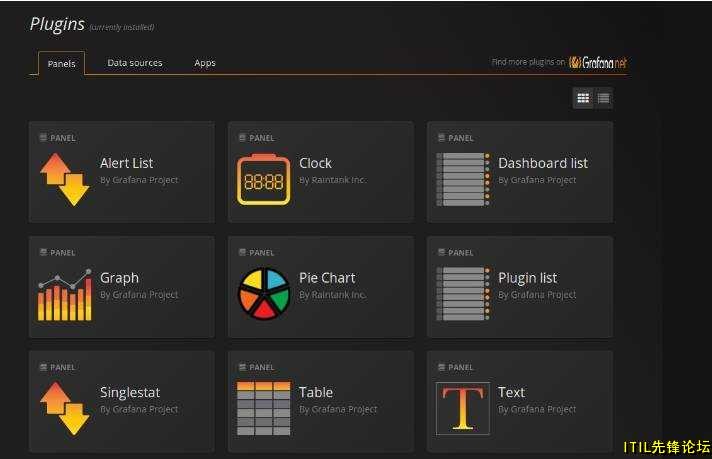Click 'By Grafana Project' under Dashboard list
712x459 pixels.
537,180
